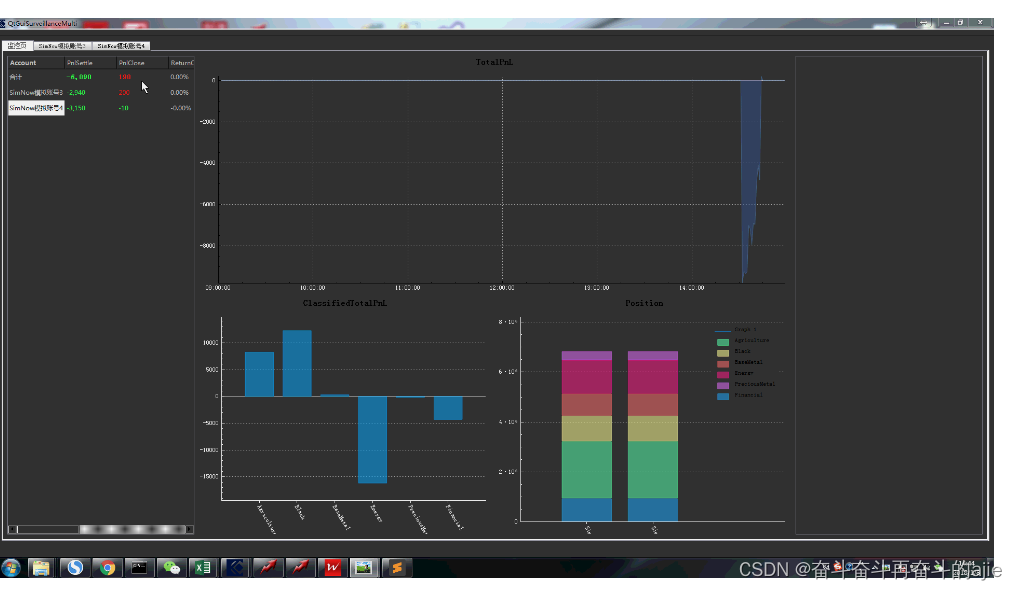Click the -3,150 PnlSettle value
The height and width of the screenshot is (590, 1017).
point(77,108)
